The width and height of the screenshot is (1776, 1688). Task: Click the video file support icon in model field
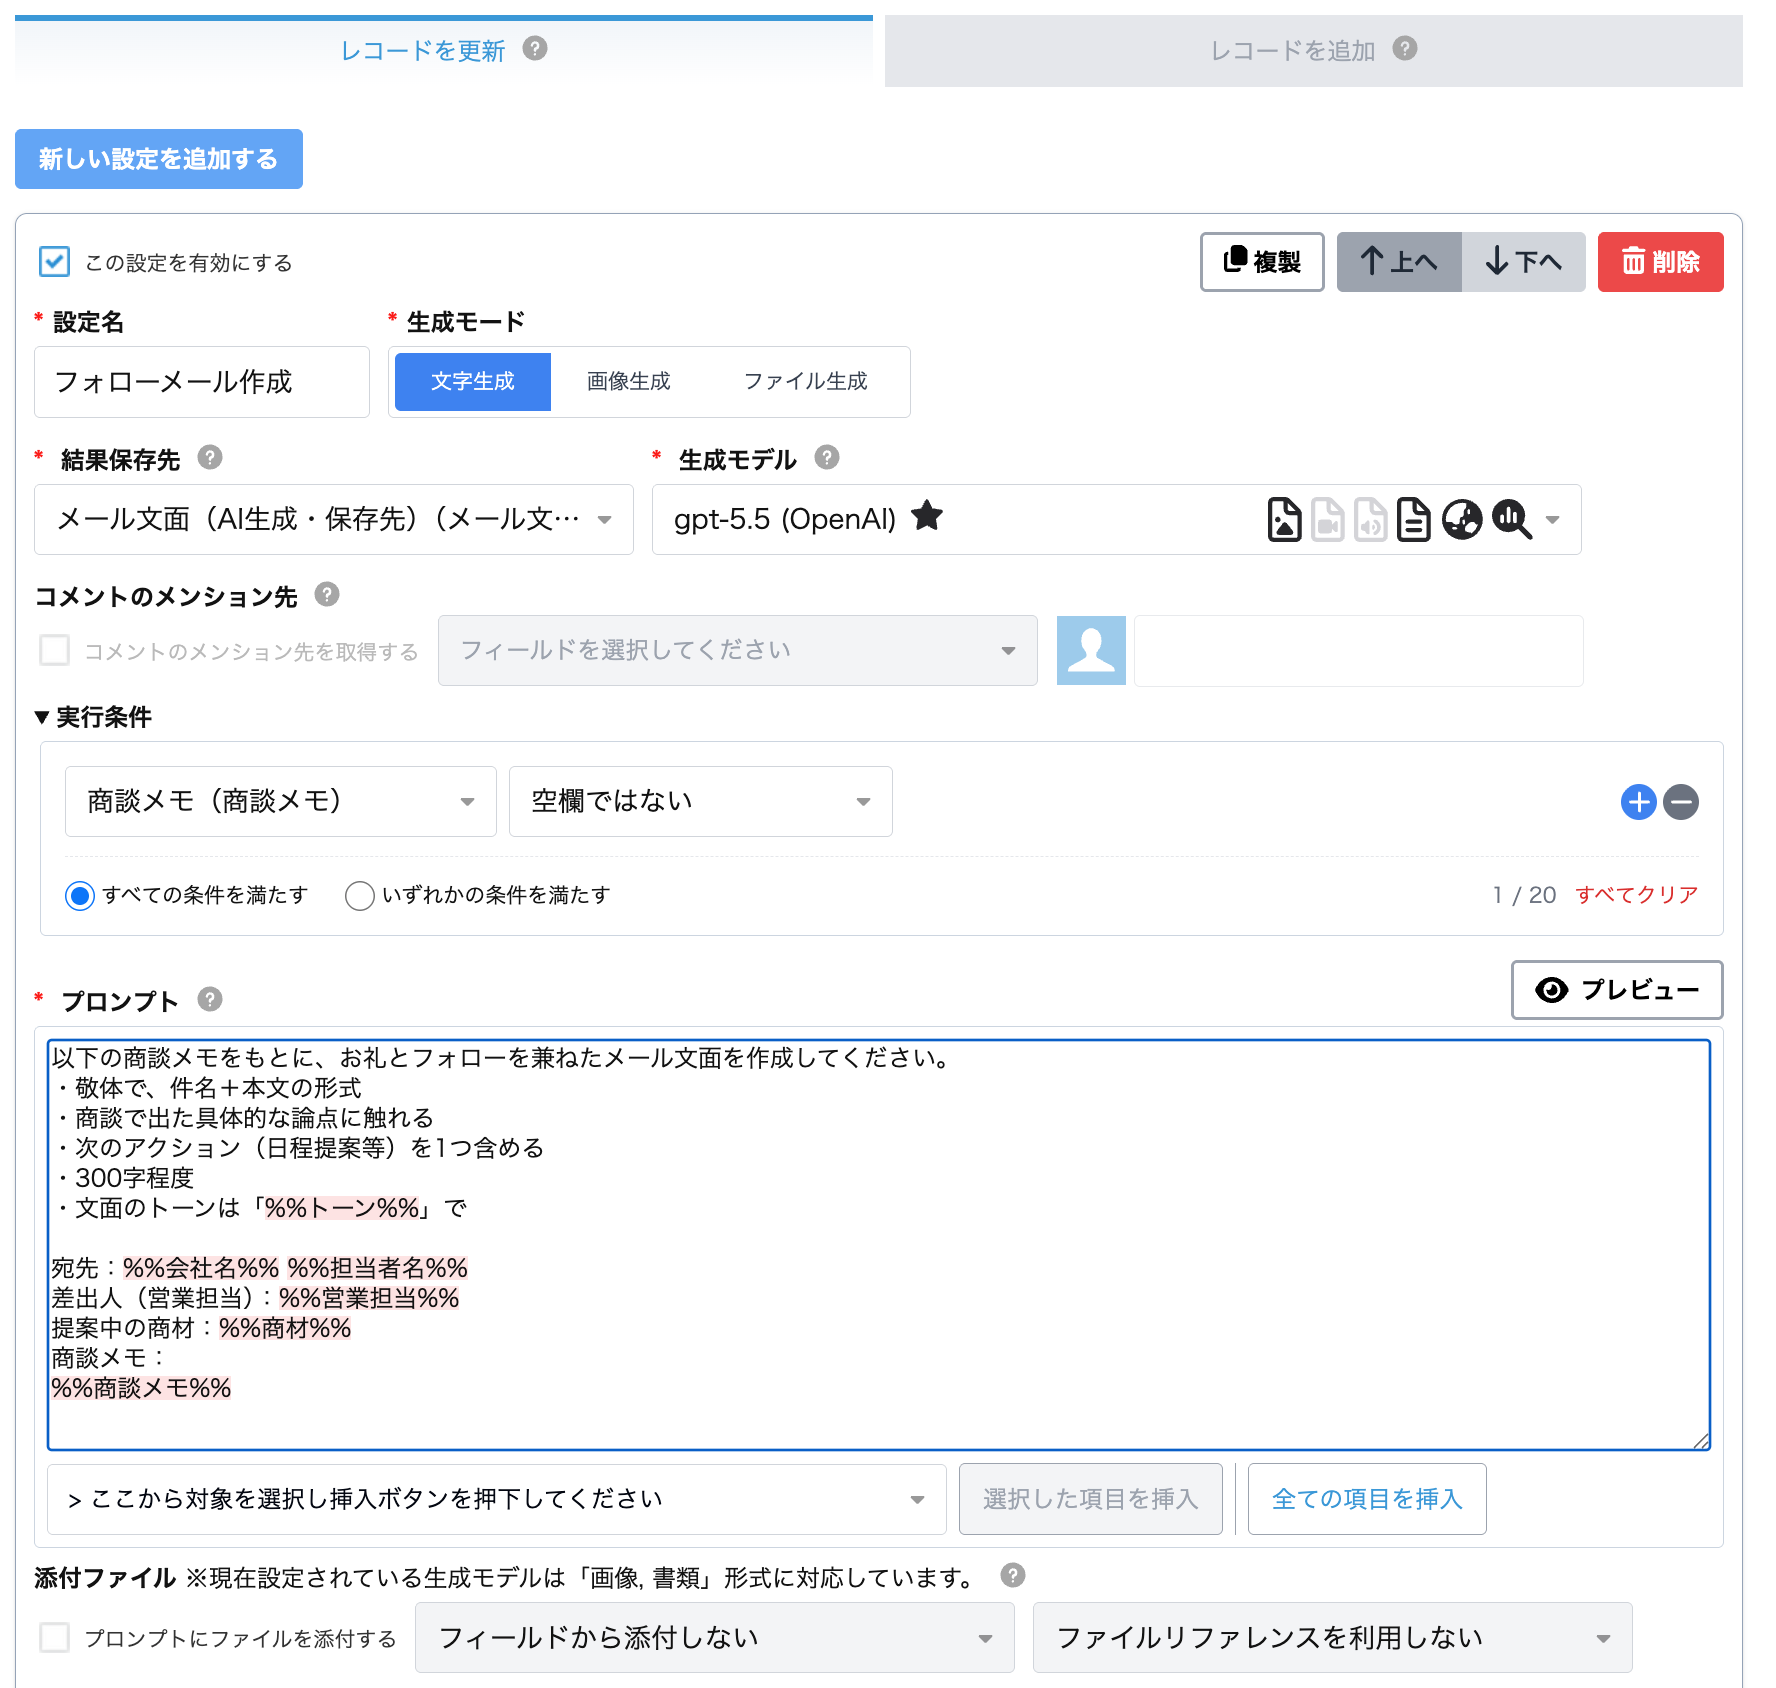coord(1327,519)
